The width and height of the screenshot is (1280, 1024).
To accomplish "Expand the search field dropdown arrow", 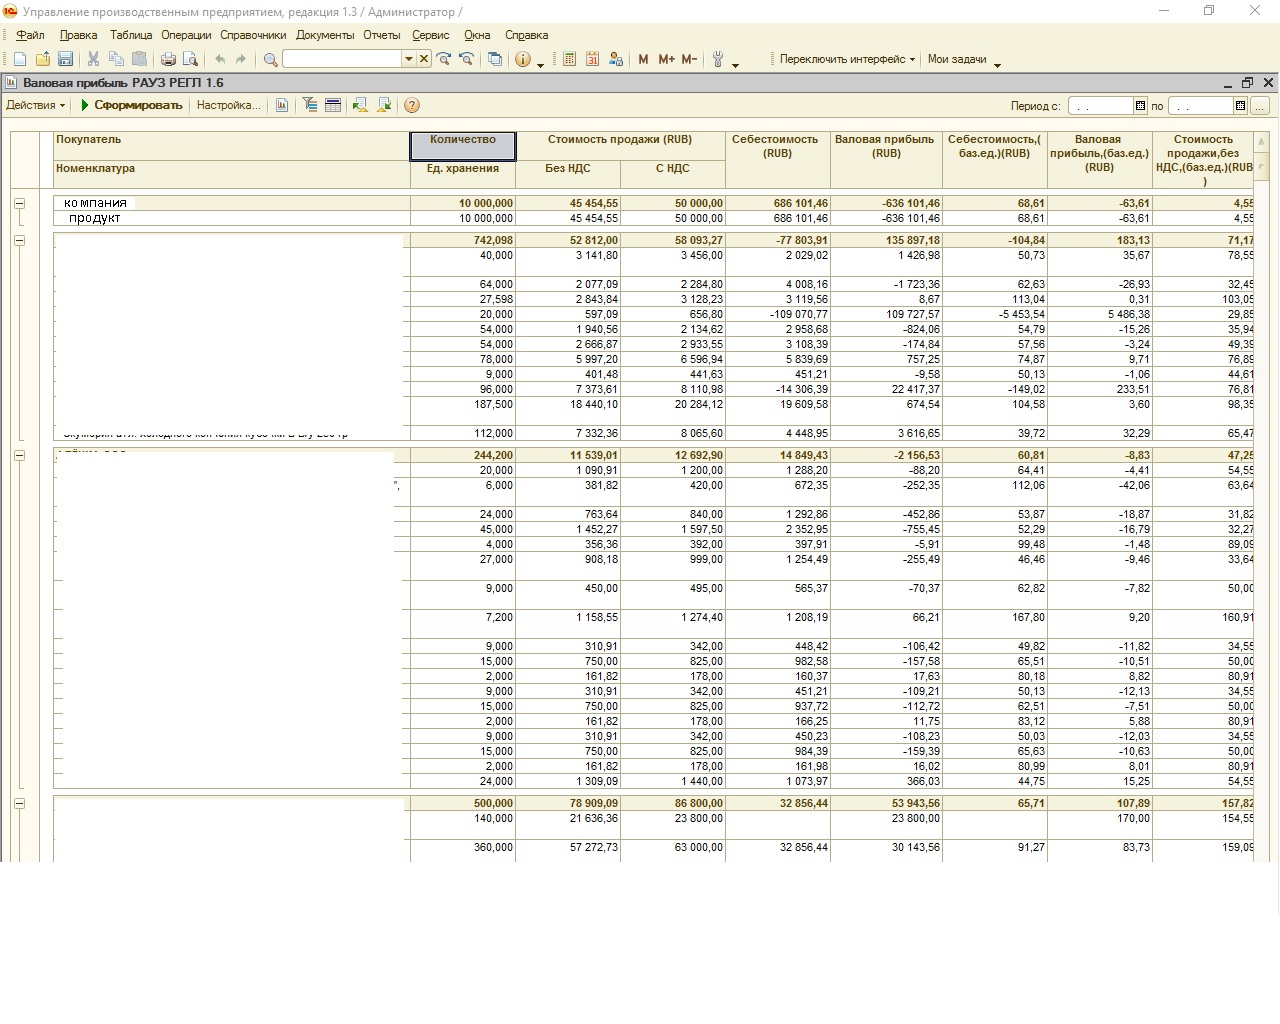I will (x=408, y=59).
